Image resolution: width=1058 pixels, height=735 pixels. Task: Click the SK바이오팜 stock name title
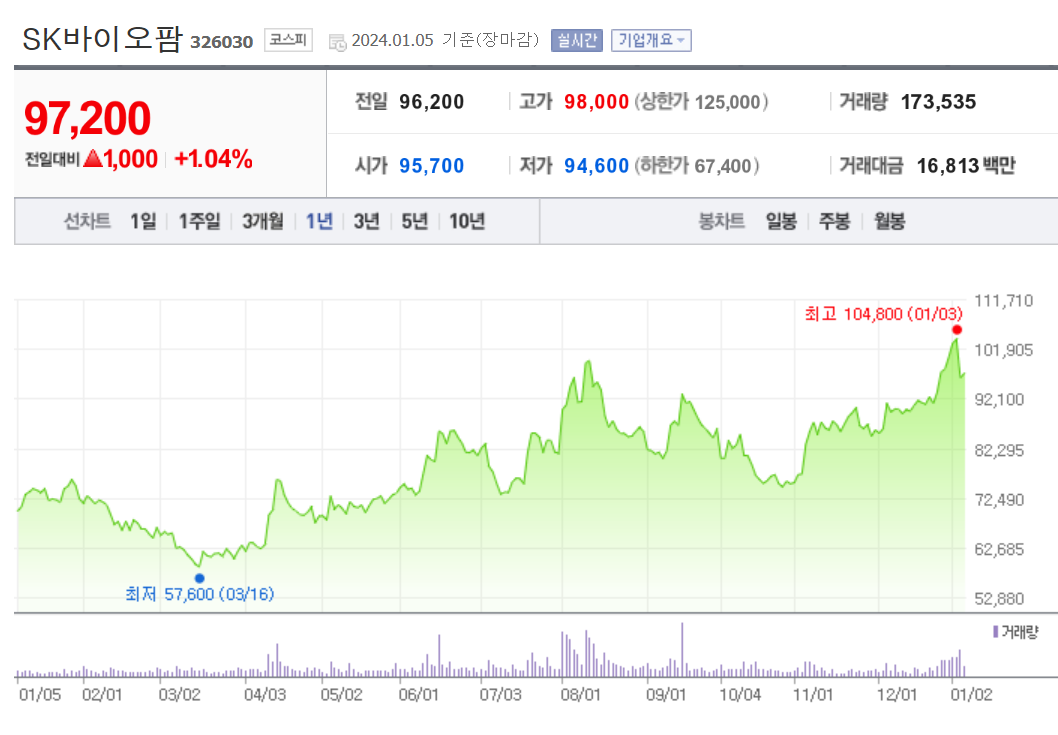[102, 39]
